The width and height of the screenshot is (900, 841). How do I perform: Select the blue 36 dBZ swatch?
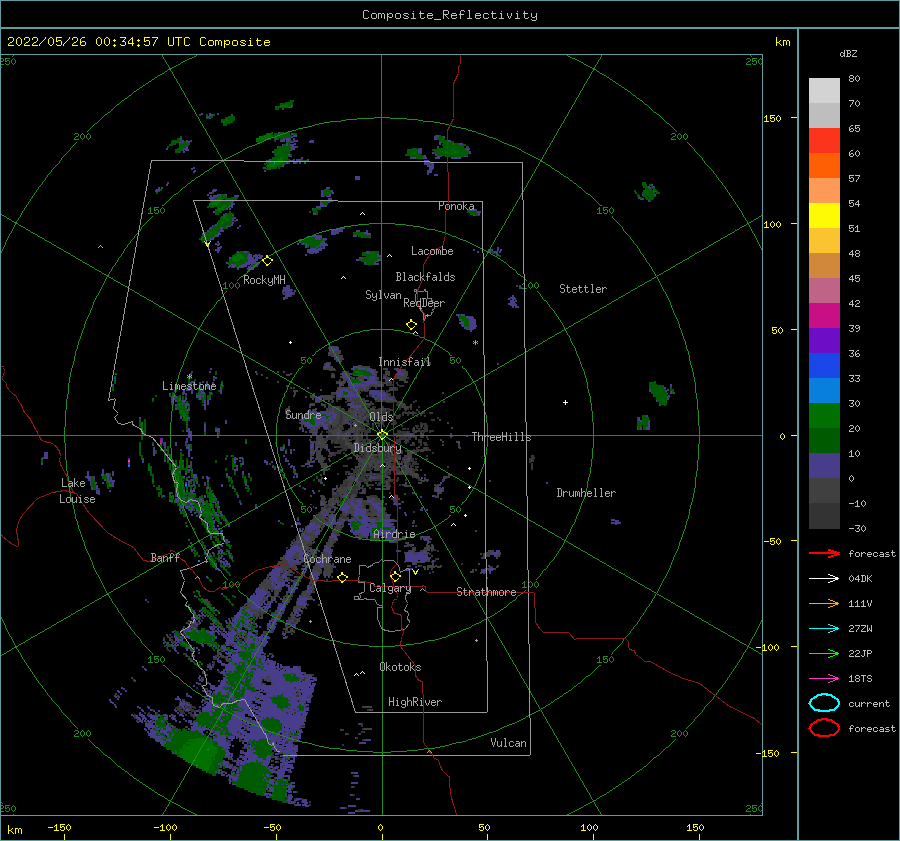(824, 366)
